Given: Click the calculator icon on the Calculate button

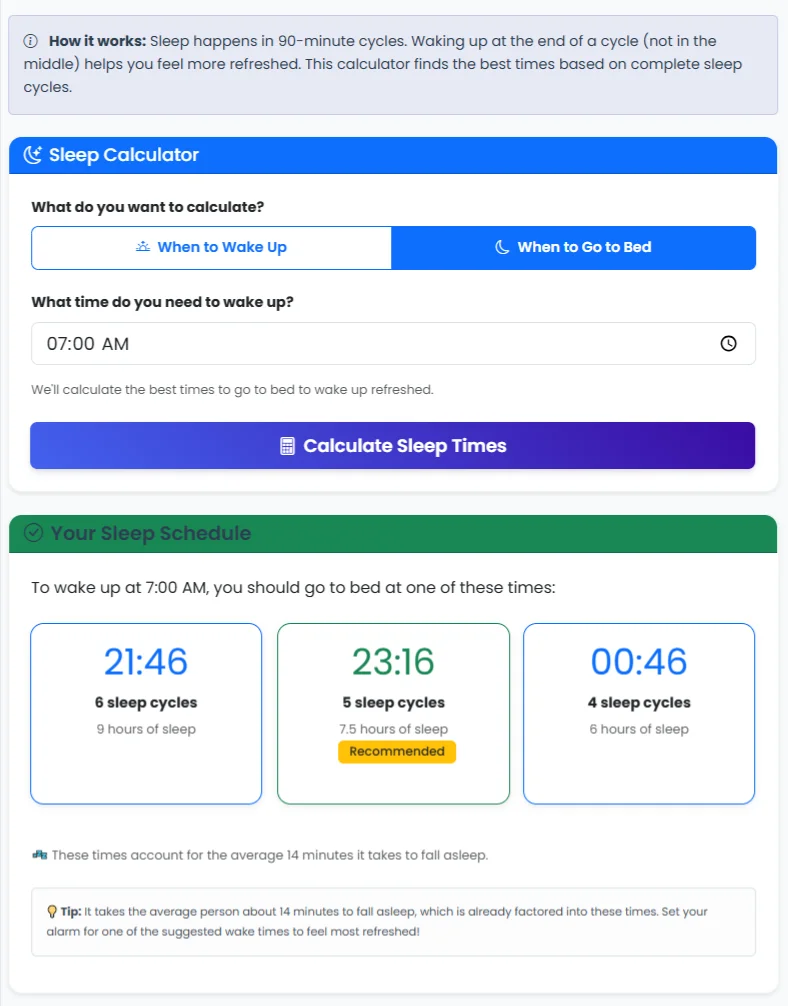Looking at the screenshot, I should pos(288,446).
